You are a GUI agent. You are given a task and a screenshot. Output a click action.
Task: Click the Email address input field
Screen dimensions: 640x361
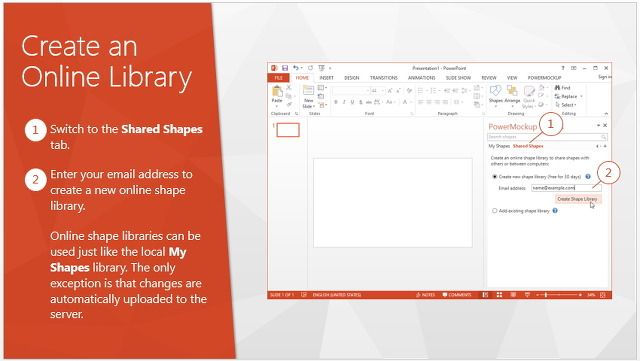point(566,188)
